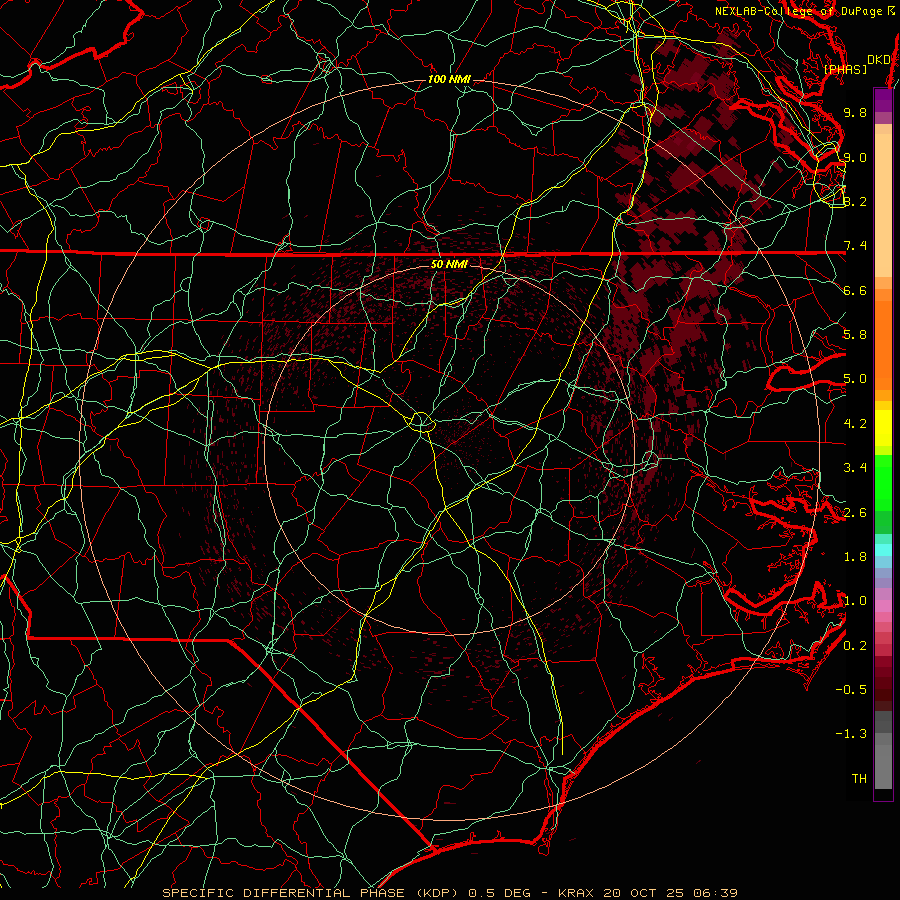This screenshot has width=900, height=900.
Task: Click the -0.5 value on the scale
Action: 851,690
